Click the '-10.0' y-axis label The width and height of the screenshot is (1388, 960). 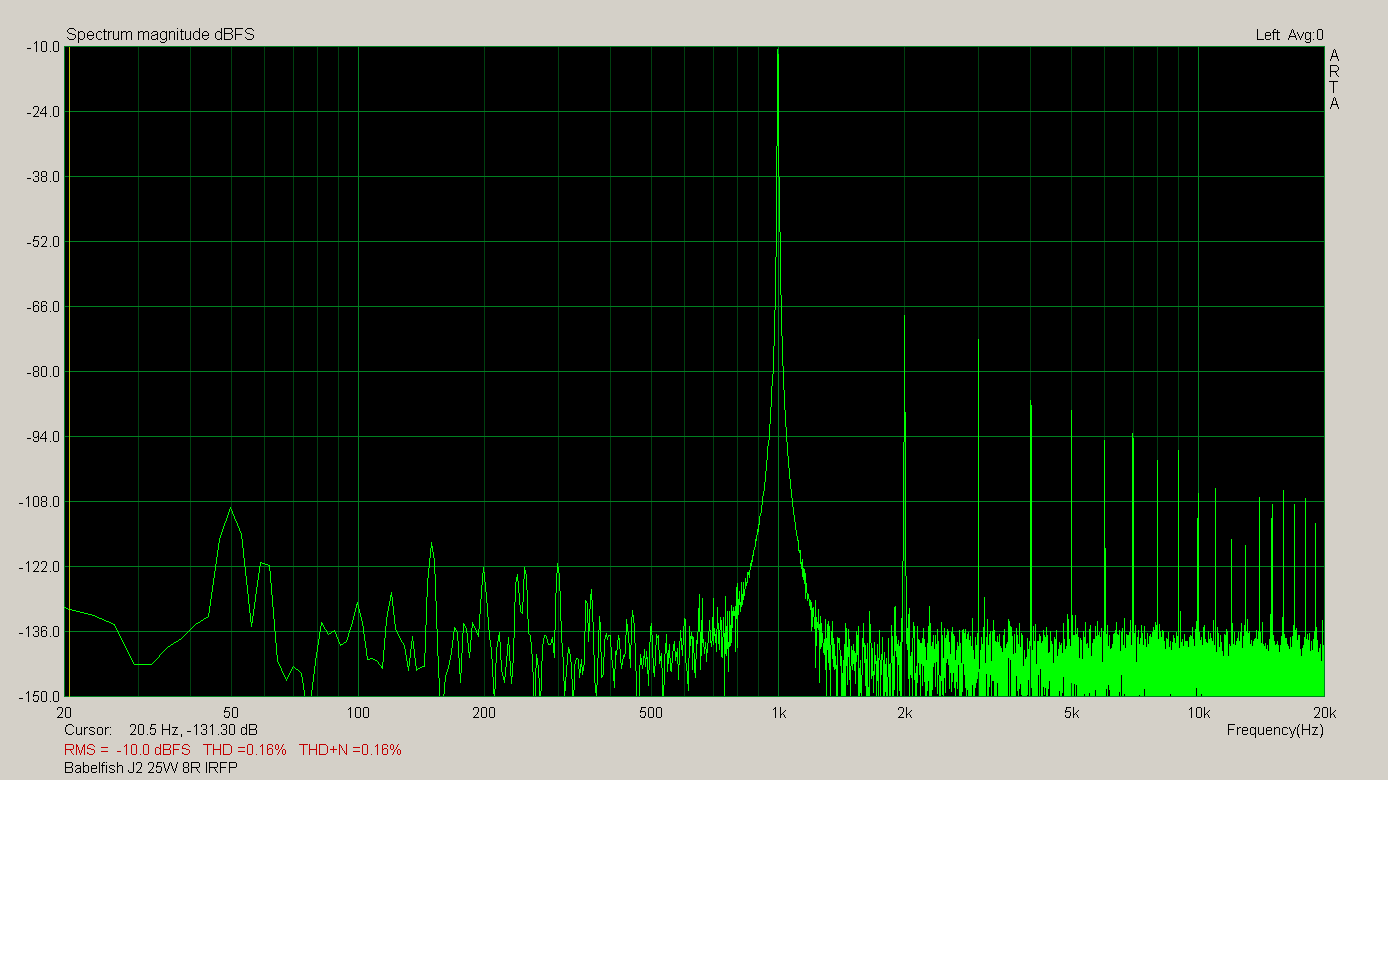43,47
